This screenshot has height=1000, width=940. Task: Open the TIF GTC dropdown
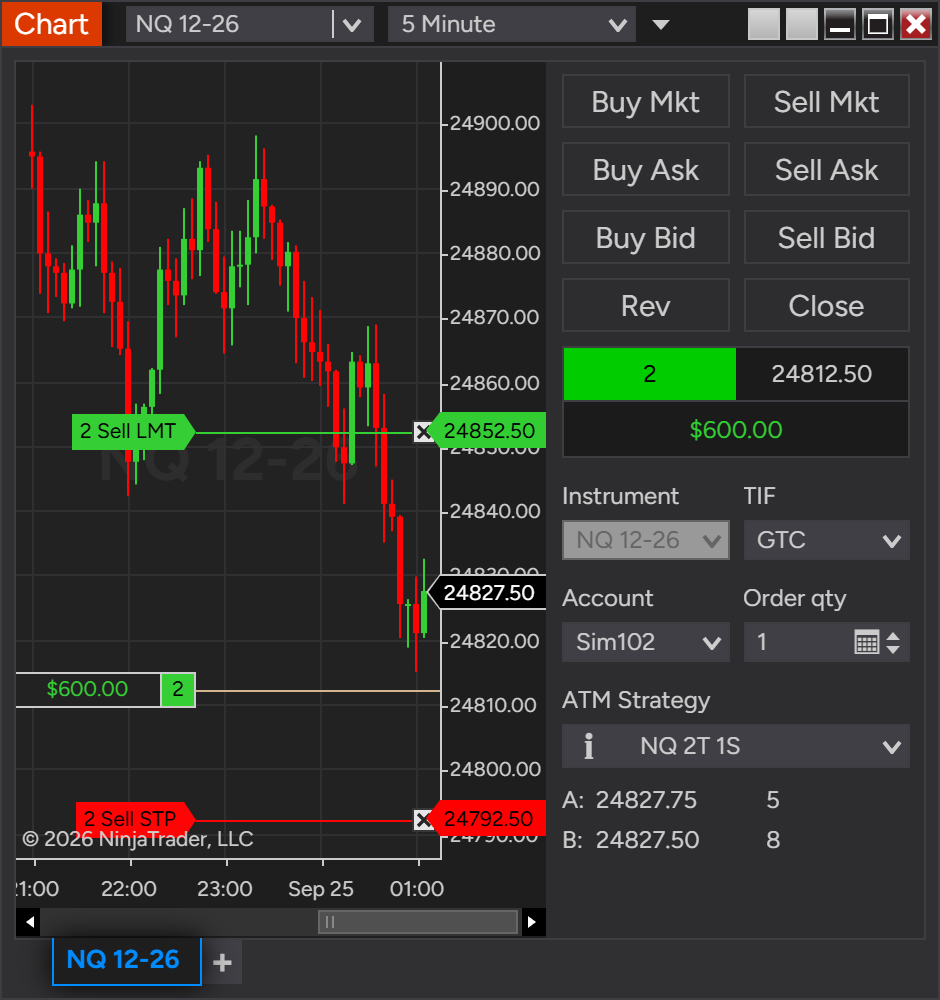point(826,540)
